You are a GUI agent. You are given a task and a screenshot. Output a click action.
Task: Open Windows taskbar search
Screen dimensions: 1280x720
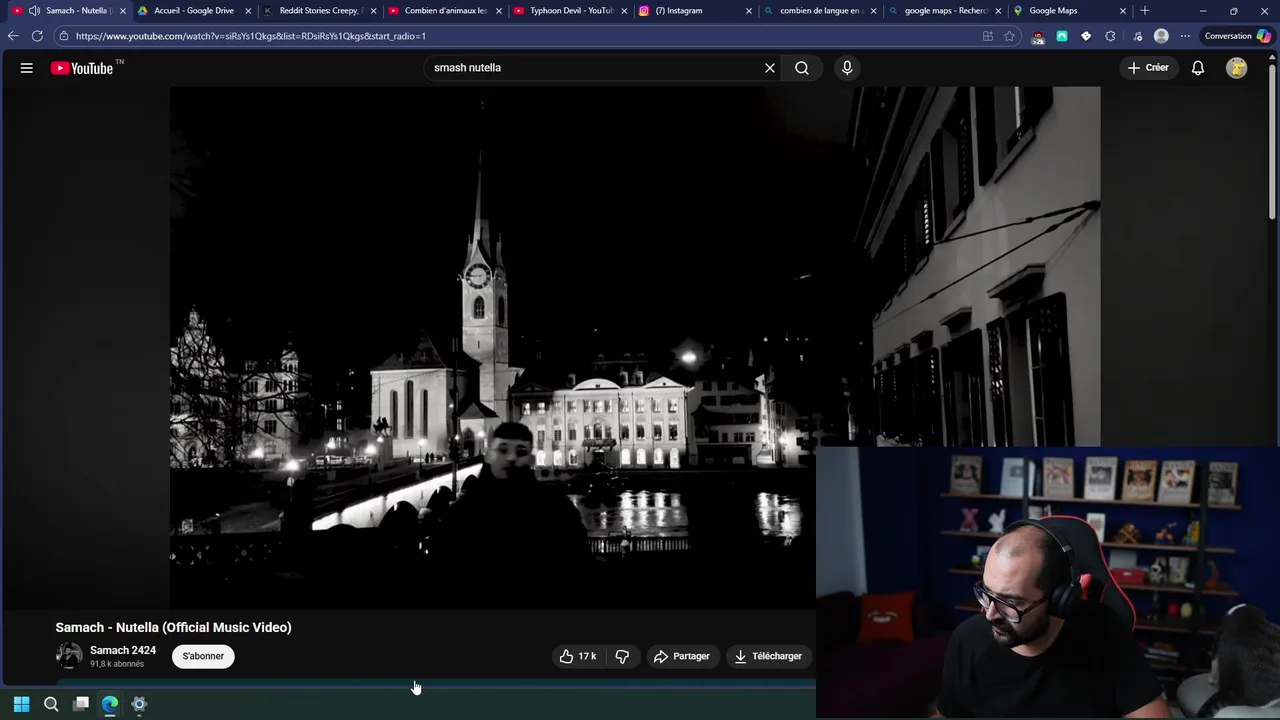pyautogui.click(x=51, y=704)
